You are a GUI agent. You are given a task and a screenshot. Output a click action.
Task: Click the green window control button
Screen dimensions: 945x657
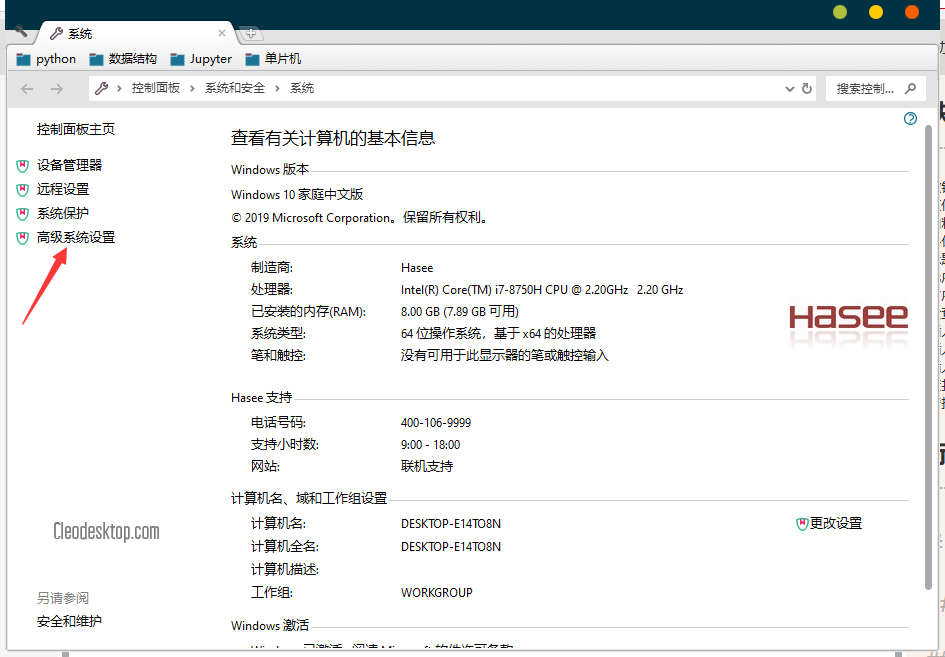(840, 12)
